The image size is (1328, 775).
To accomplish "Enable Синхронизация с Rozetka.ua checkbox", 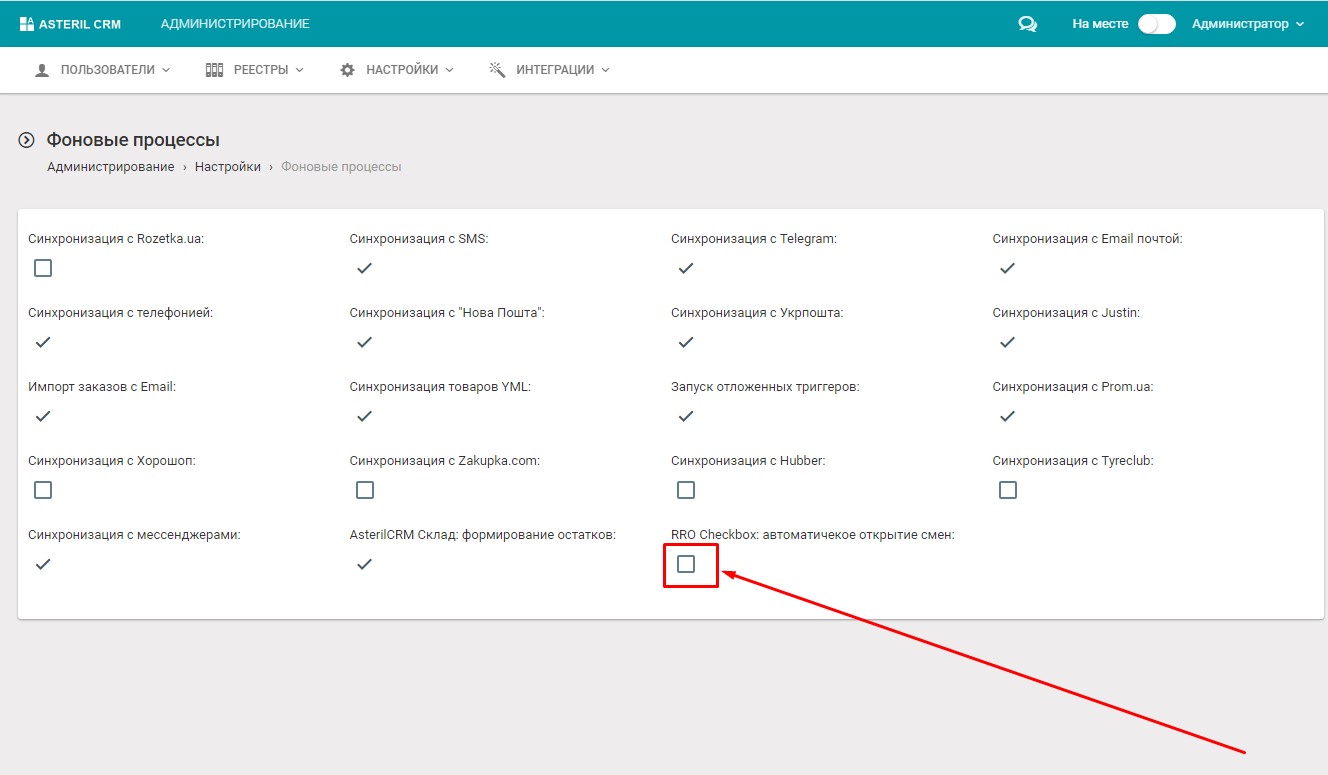I will tap(43, 268).
